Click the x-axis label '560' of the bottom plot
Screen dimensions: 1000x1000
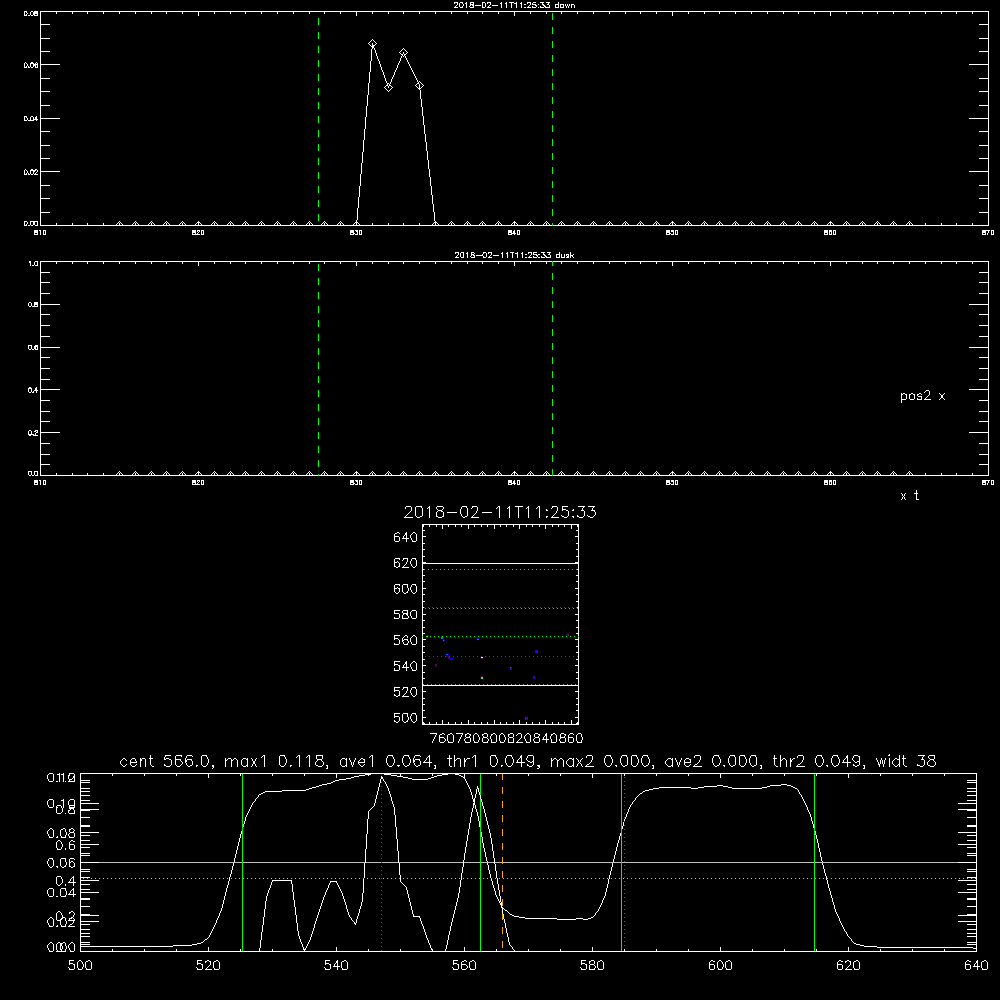(x=464, y=966)
